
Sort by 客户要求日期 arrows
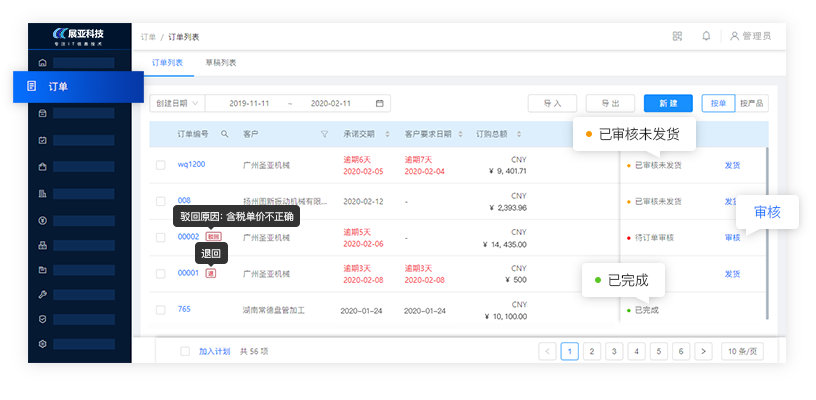tap(460, 134)
